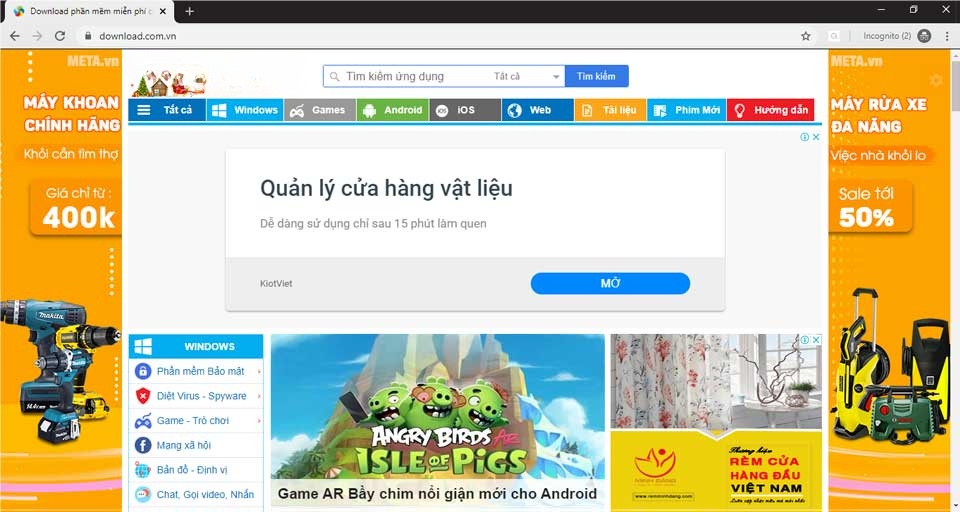Viewport: 960px width, 512px height.
Task: Open the curtain Rèm Cửa ad image
Action: coord(716,423)
